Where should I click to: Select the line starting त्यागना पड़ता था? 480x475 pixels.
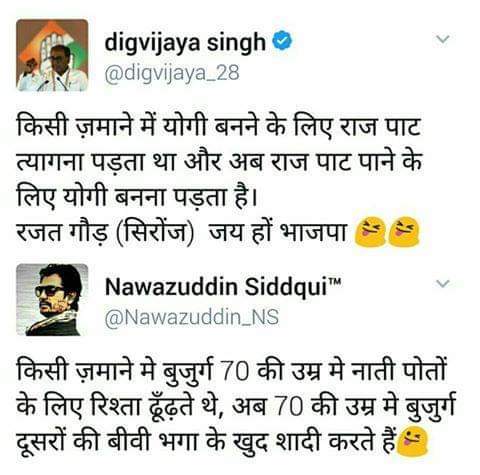click(x=219, y=163)
